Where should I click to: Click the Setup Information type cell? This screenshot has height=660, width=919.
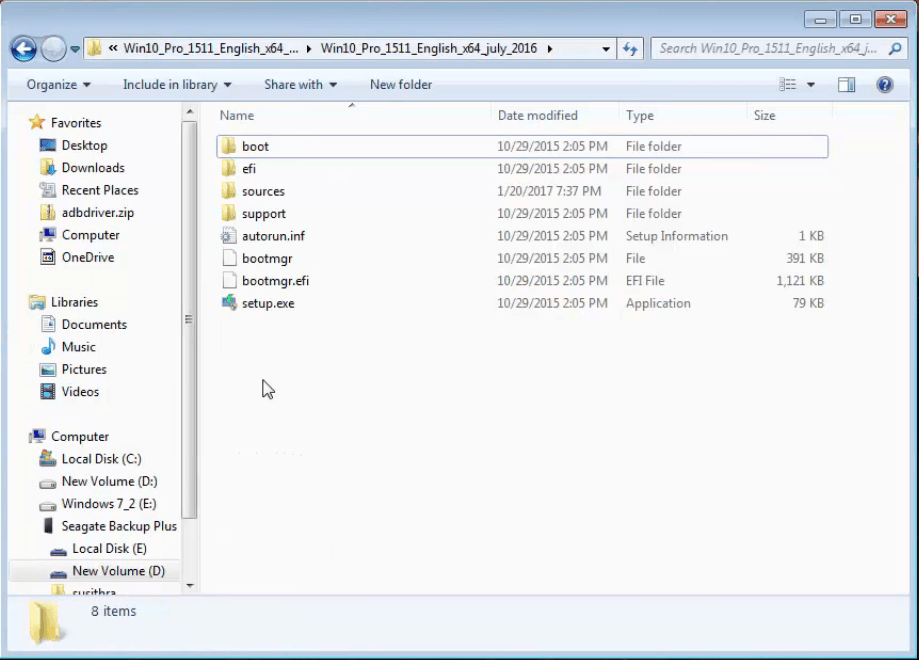[676, 236]
